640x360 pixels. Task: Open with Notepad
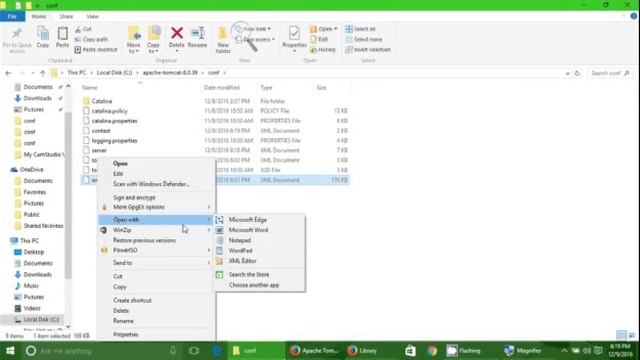coord(260,240)
